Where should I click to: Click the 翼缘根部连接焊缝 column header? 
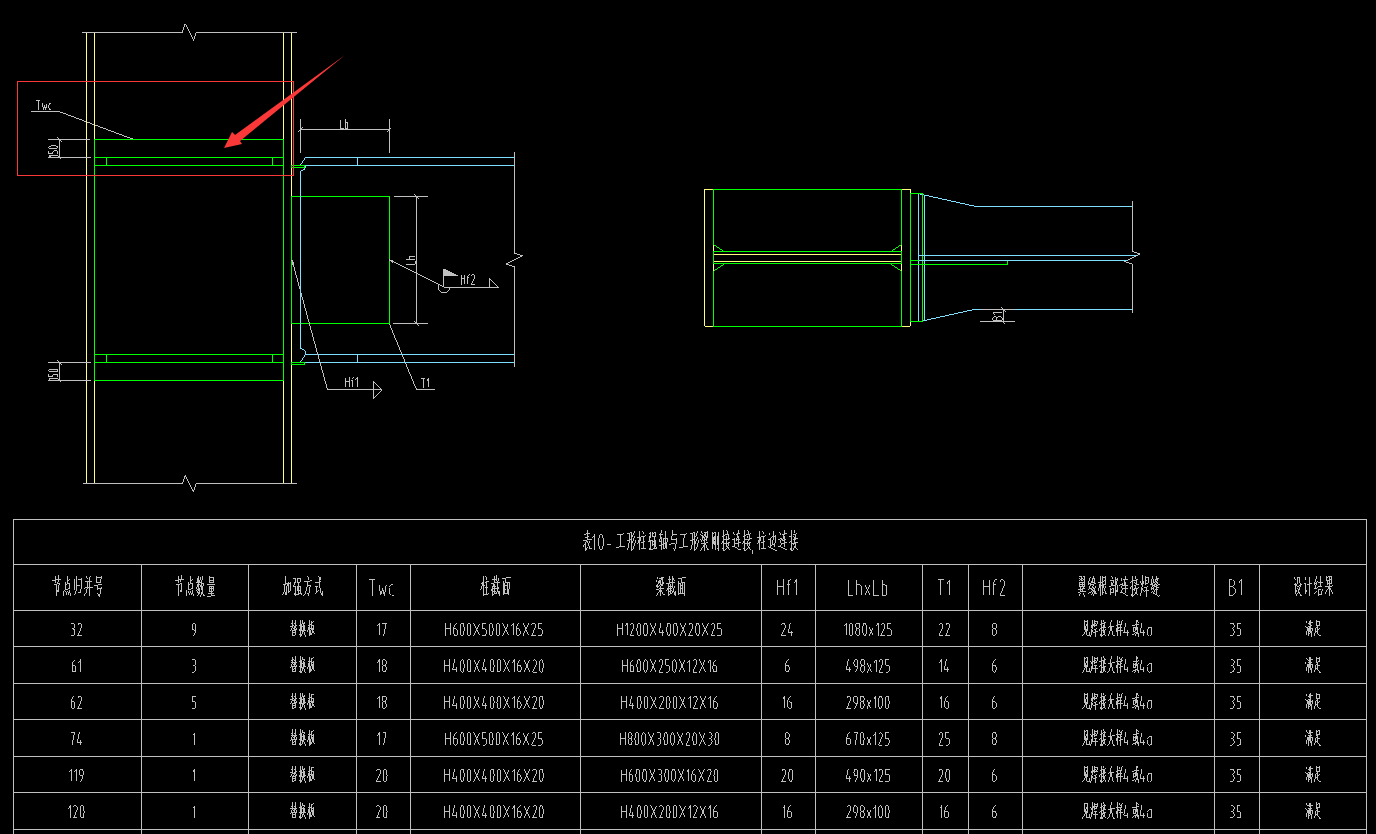[x=1118, y=587]
